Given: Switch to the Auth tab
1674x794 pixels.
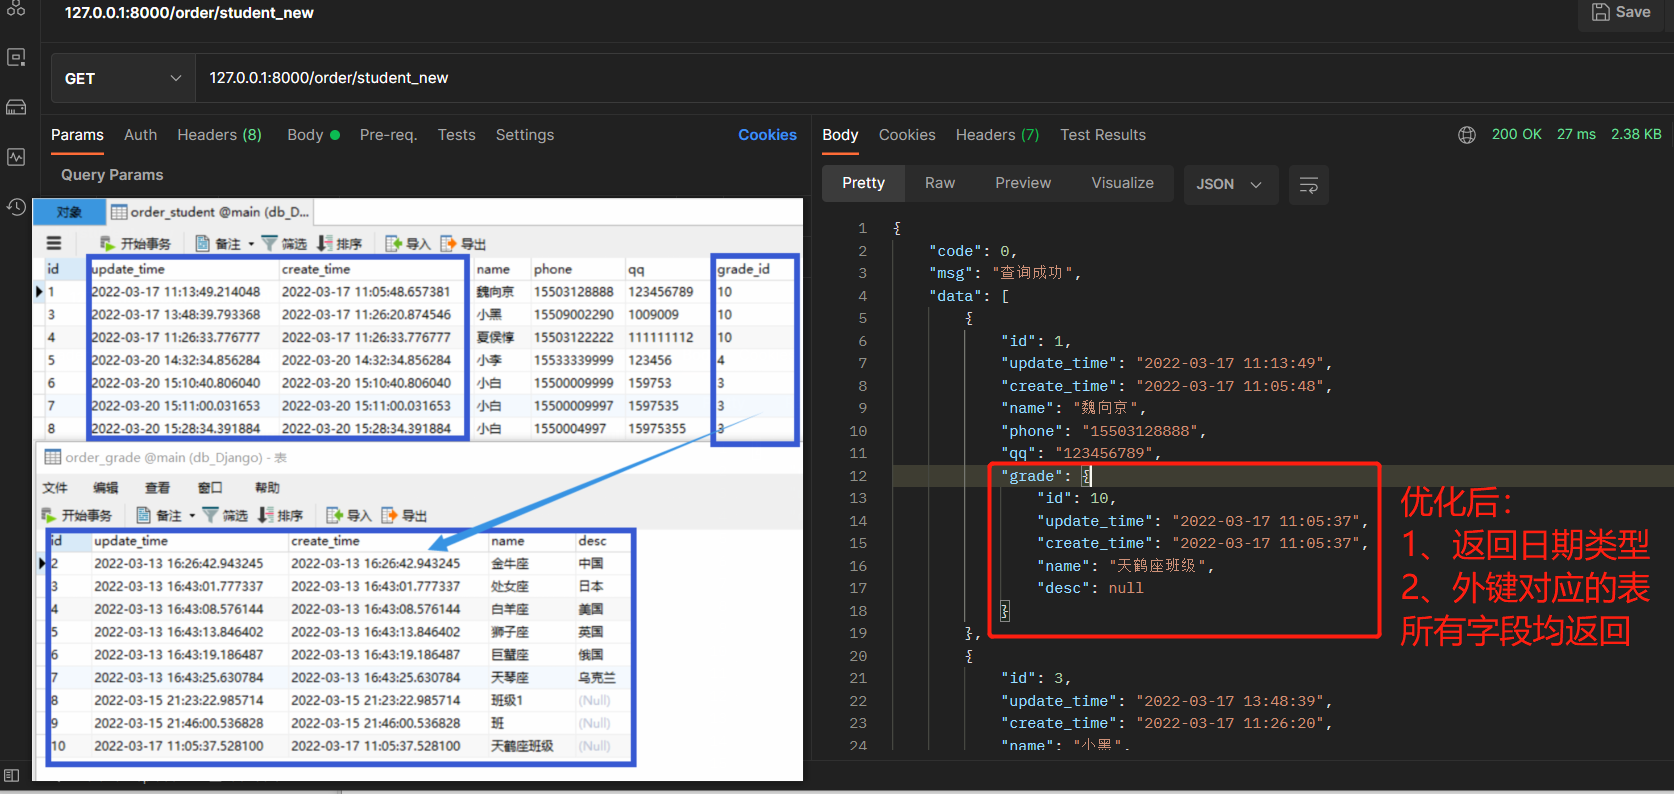Looking at the screenshot, I should click(x=140, y=135).
